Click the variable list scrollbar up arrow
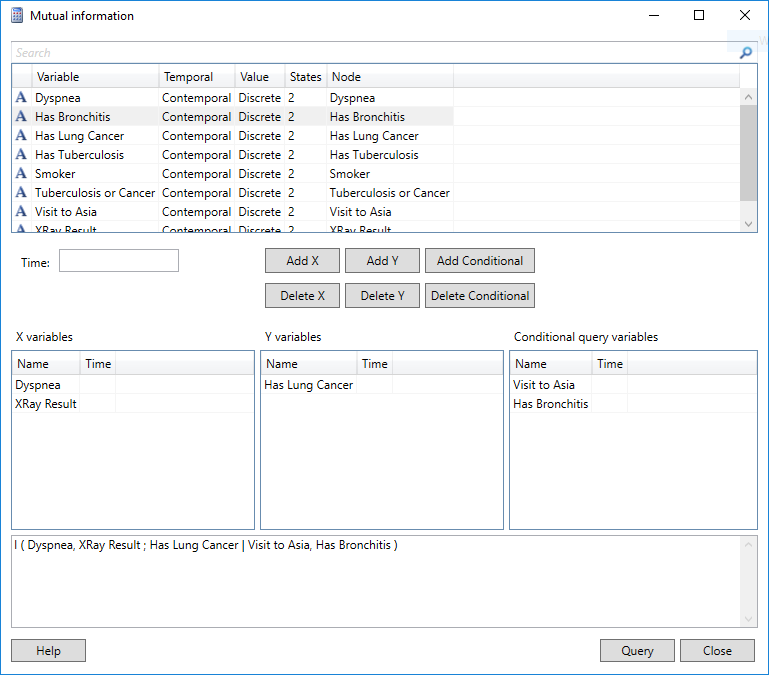The width and height of the screenshot is (769, 675). 748,97
